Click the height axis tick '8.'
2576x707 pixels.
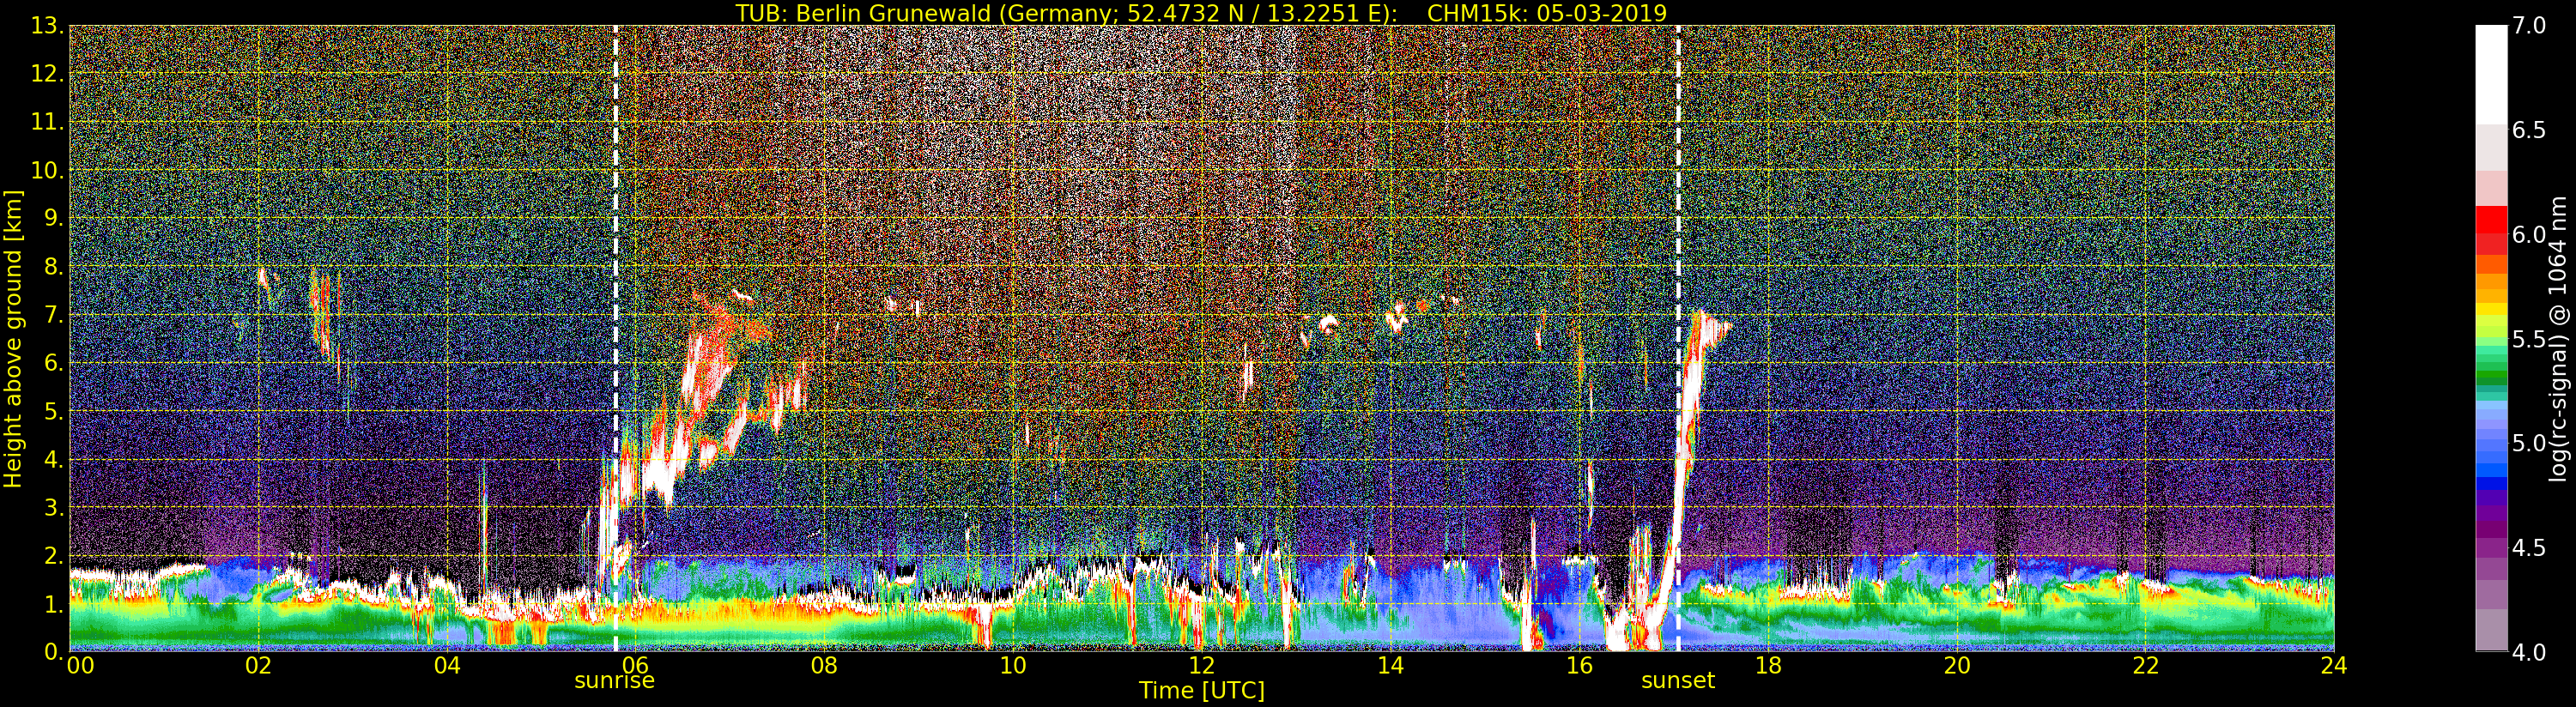53,267
